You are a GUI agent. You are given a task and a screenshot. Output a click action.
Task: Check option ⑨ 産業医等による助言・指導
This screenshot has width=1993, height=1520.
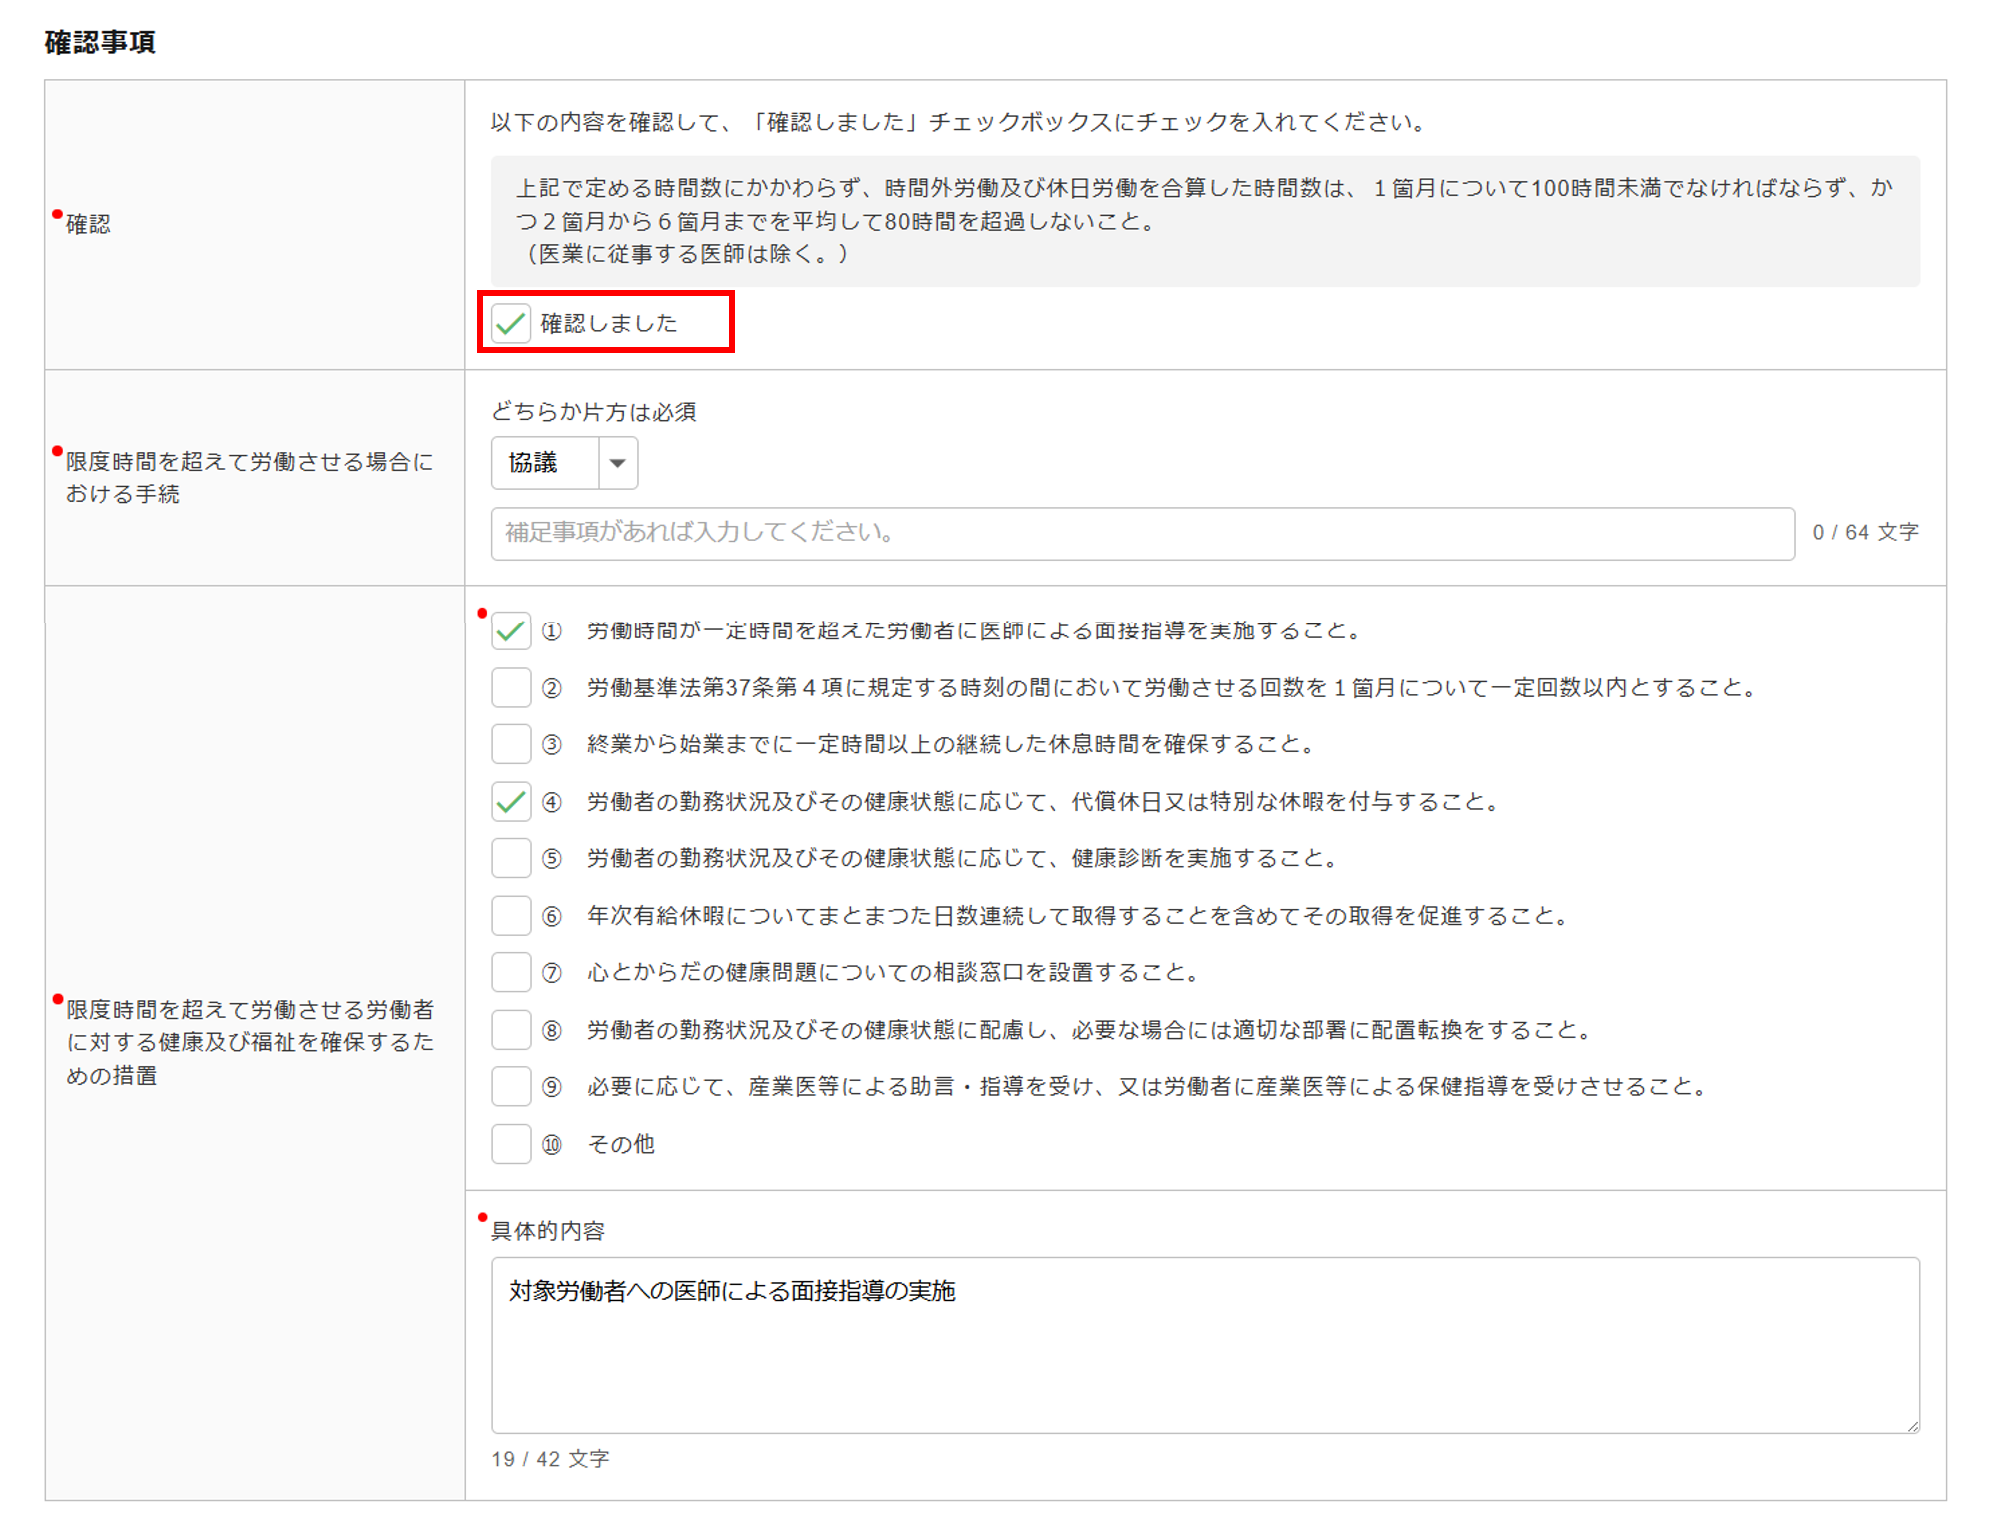[x=510, y=1087]
